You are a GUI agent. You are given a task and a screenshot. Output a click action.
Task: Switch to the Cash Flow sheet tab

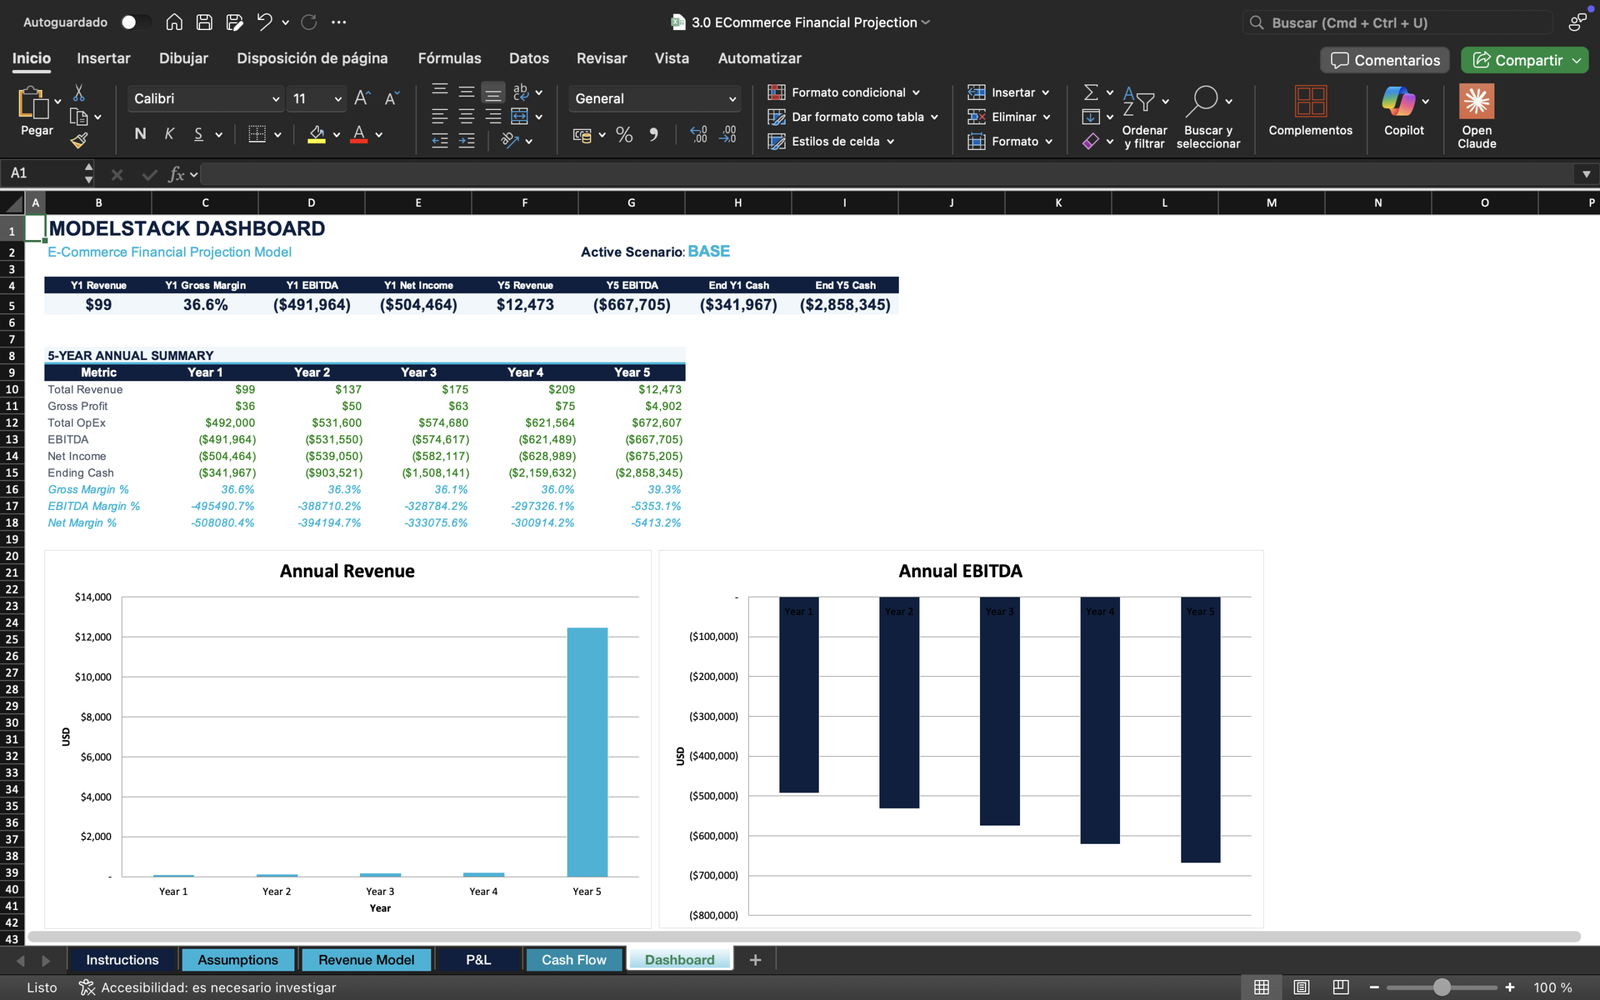tap(574, 959)
